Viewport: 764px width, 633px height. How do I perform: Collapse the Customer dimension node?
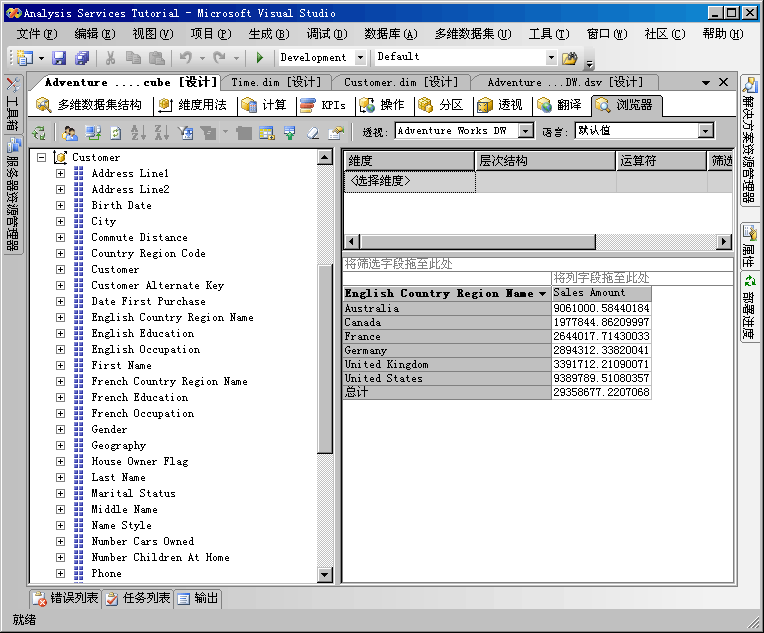(x=41, y=157)
